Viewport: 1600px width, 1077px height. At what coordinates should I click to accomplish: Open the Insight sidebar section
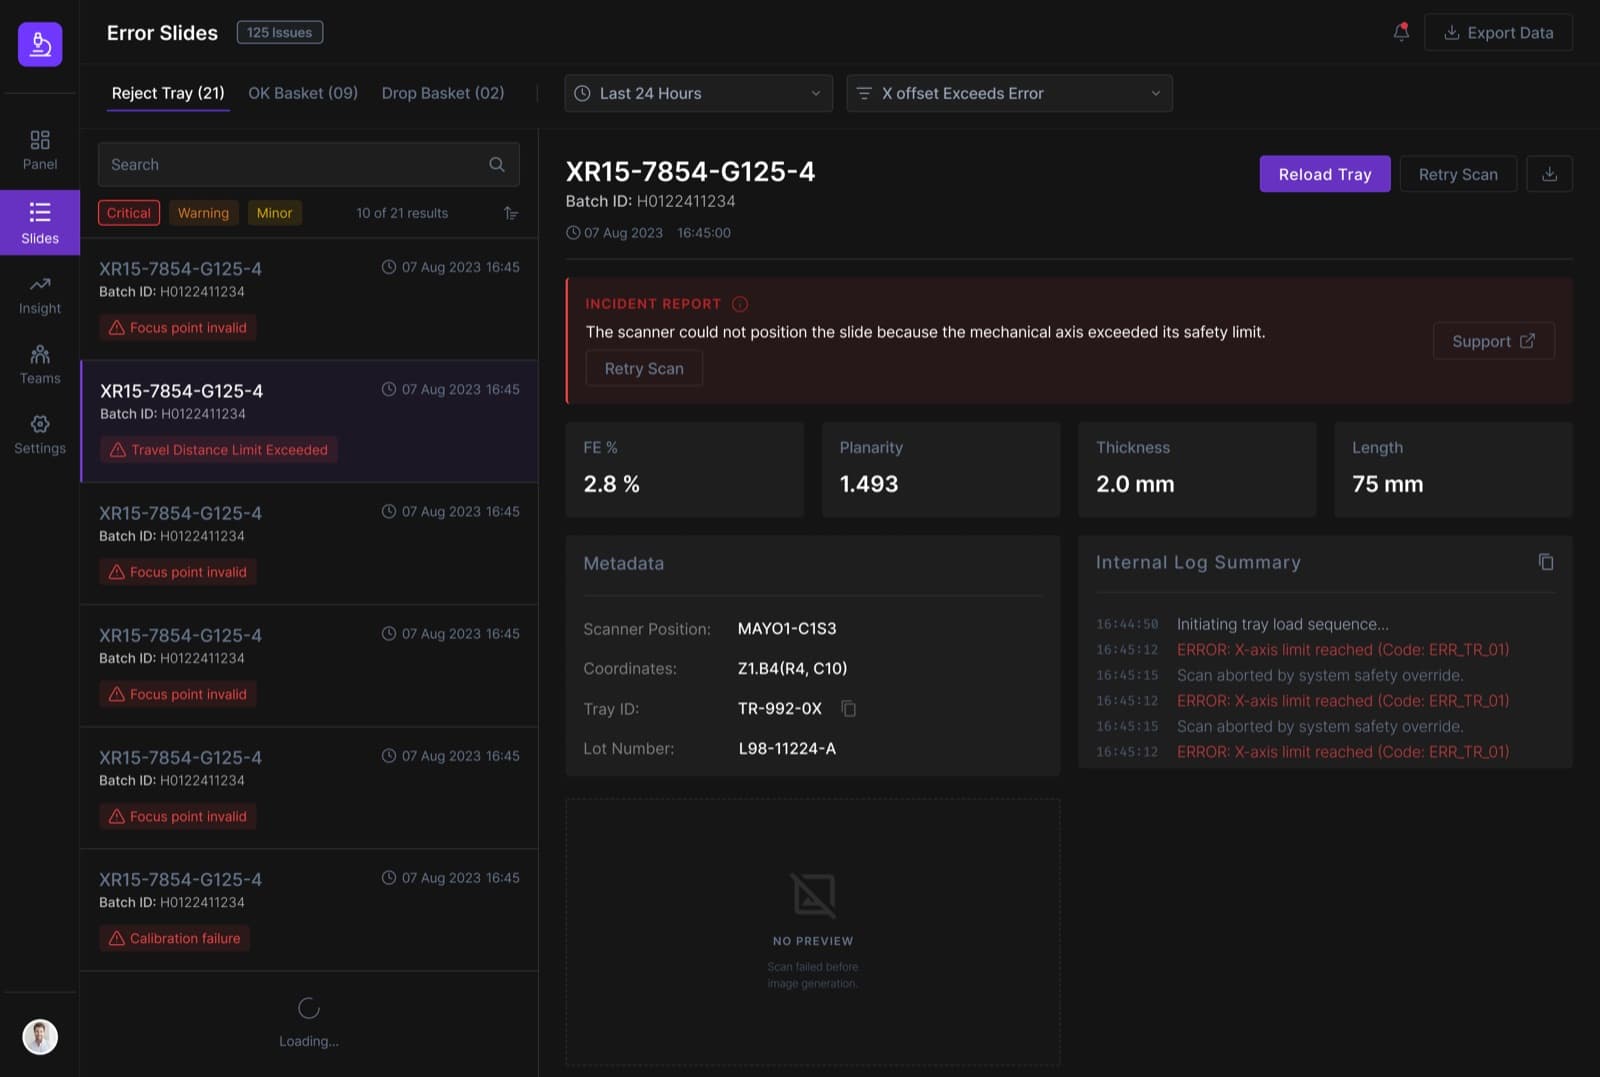(x=40, y=295)
